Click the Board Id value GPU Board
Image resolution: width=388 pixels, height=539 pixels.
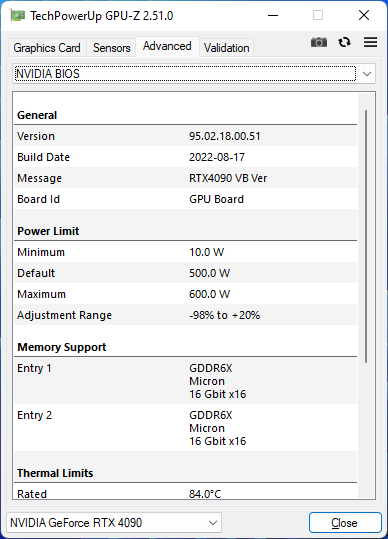coord(216,199)
